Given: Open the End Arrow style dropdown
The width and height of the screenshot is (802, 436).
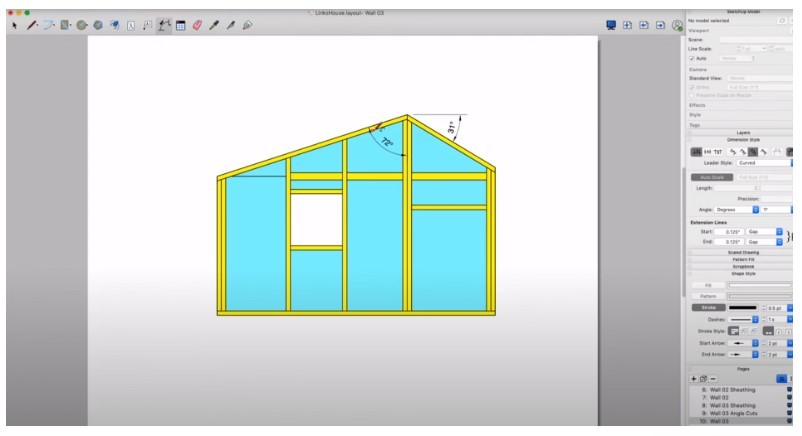Looking at the screenshot, I should point(743,354).
